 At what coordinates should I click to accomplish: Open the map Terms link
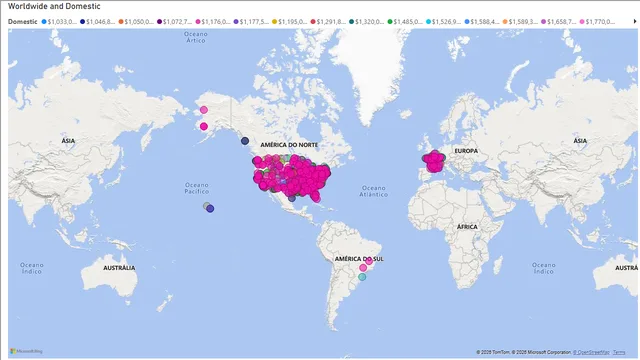[x=619, y=352]
